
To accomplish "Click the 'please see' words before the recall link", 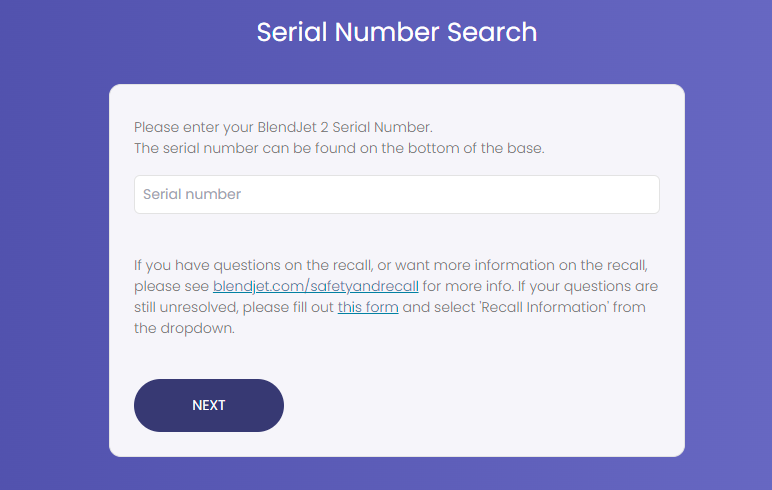I will [x=171, y=286].
